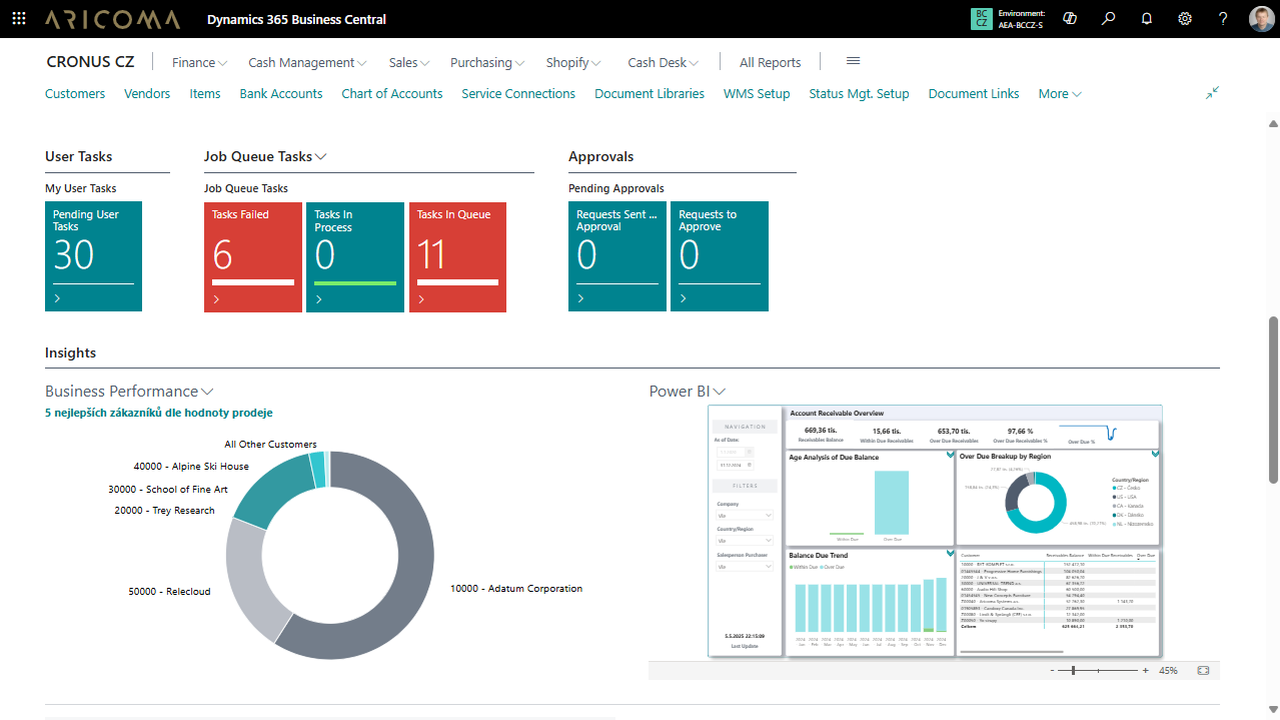Open the Business Performance chart selector
Viewport: 1280px width, 720px height.
206,391
